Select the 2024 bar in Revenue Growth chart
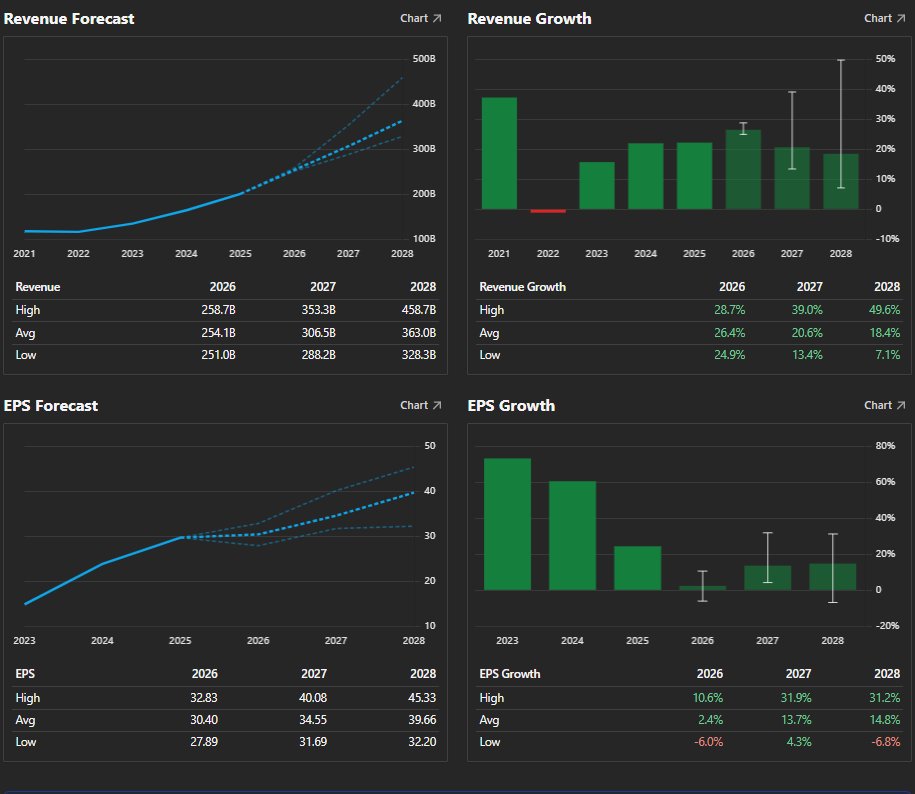Screen dimensions: 915x794 tap(645, 176)
